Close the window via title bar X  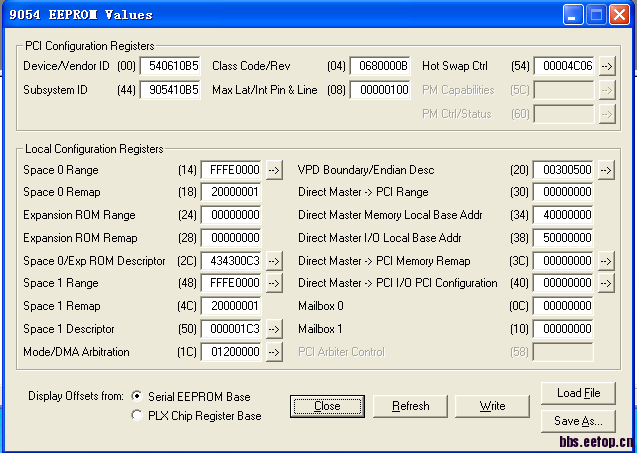point(620,15)
